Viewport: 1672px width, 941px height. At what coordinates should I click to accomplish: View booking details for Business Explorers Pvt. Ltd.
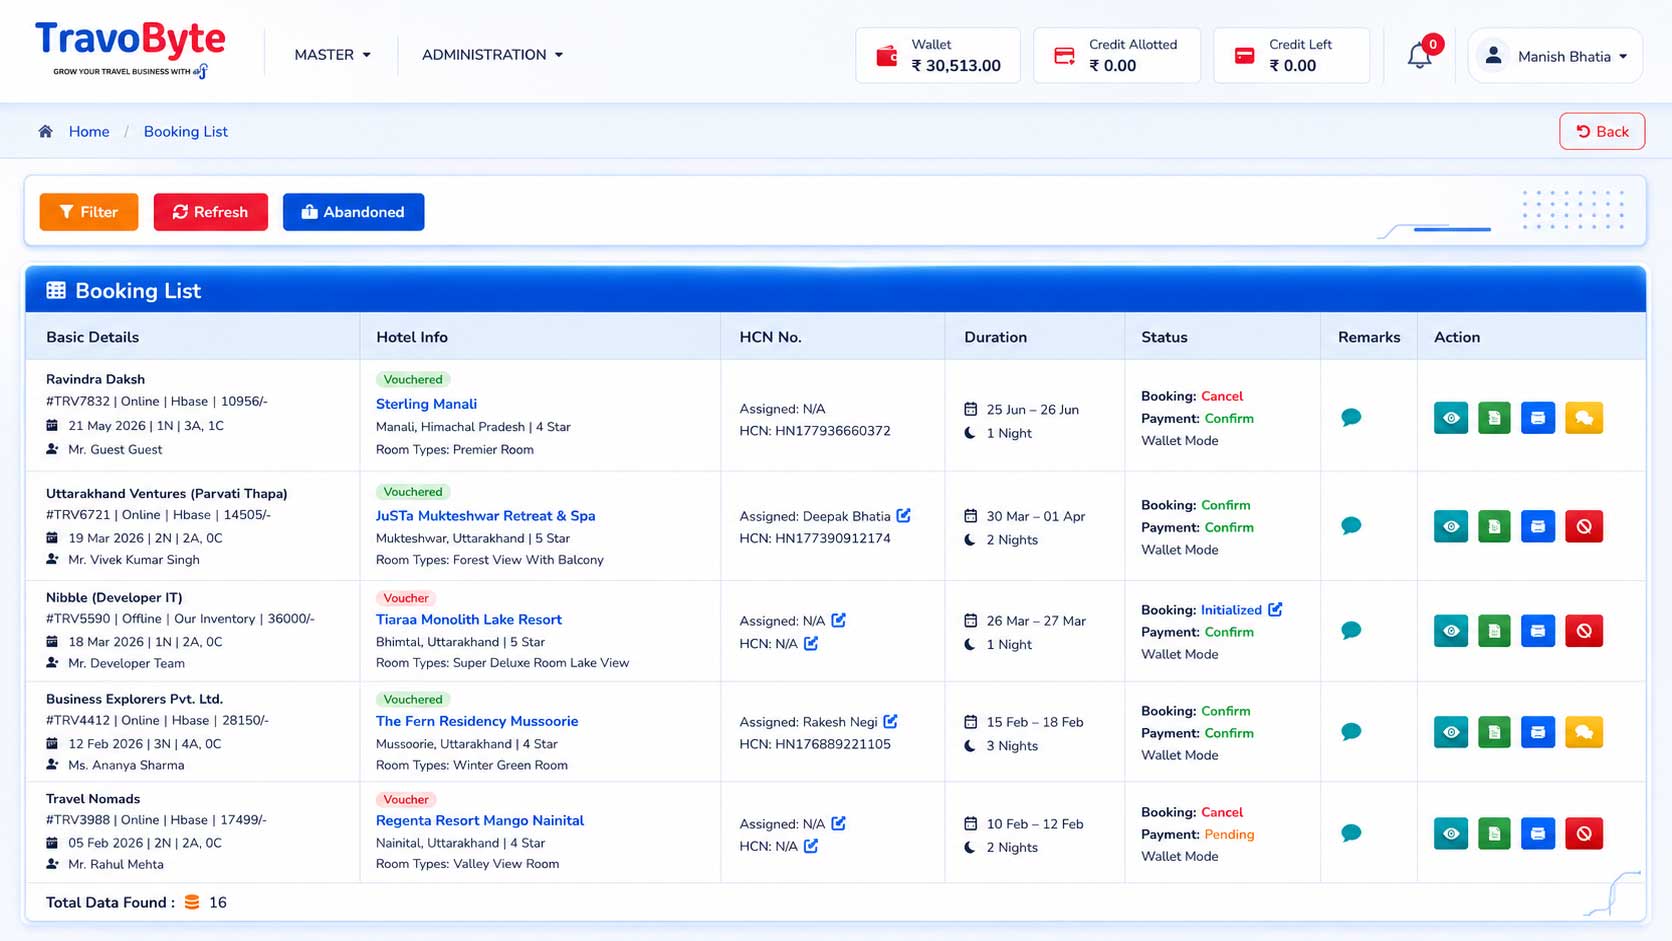coord(1450,732)
